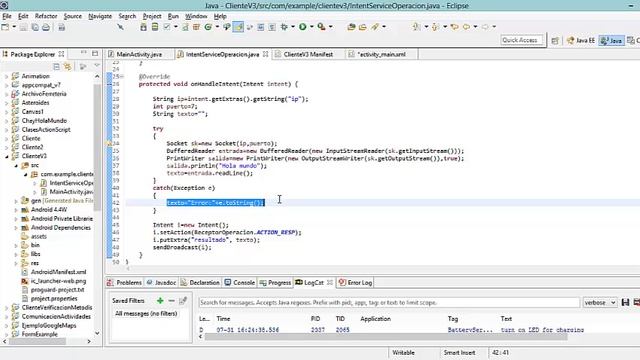This screenshot has height=360, width=640.
Task: Select AndroidManifest.xml in Package Explorer
Action: pyautogui.click(x=58, y=272)
